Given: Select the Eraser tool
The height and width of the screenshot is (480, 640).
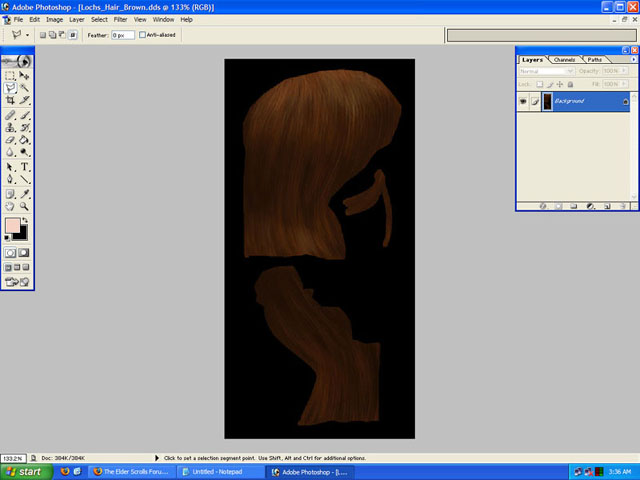Looking at the screenshot, I should pos(10,140).
